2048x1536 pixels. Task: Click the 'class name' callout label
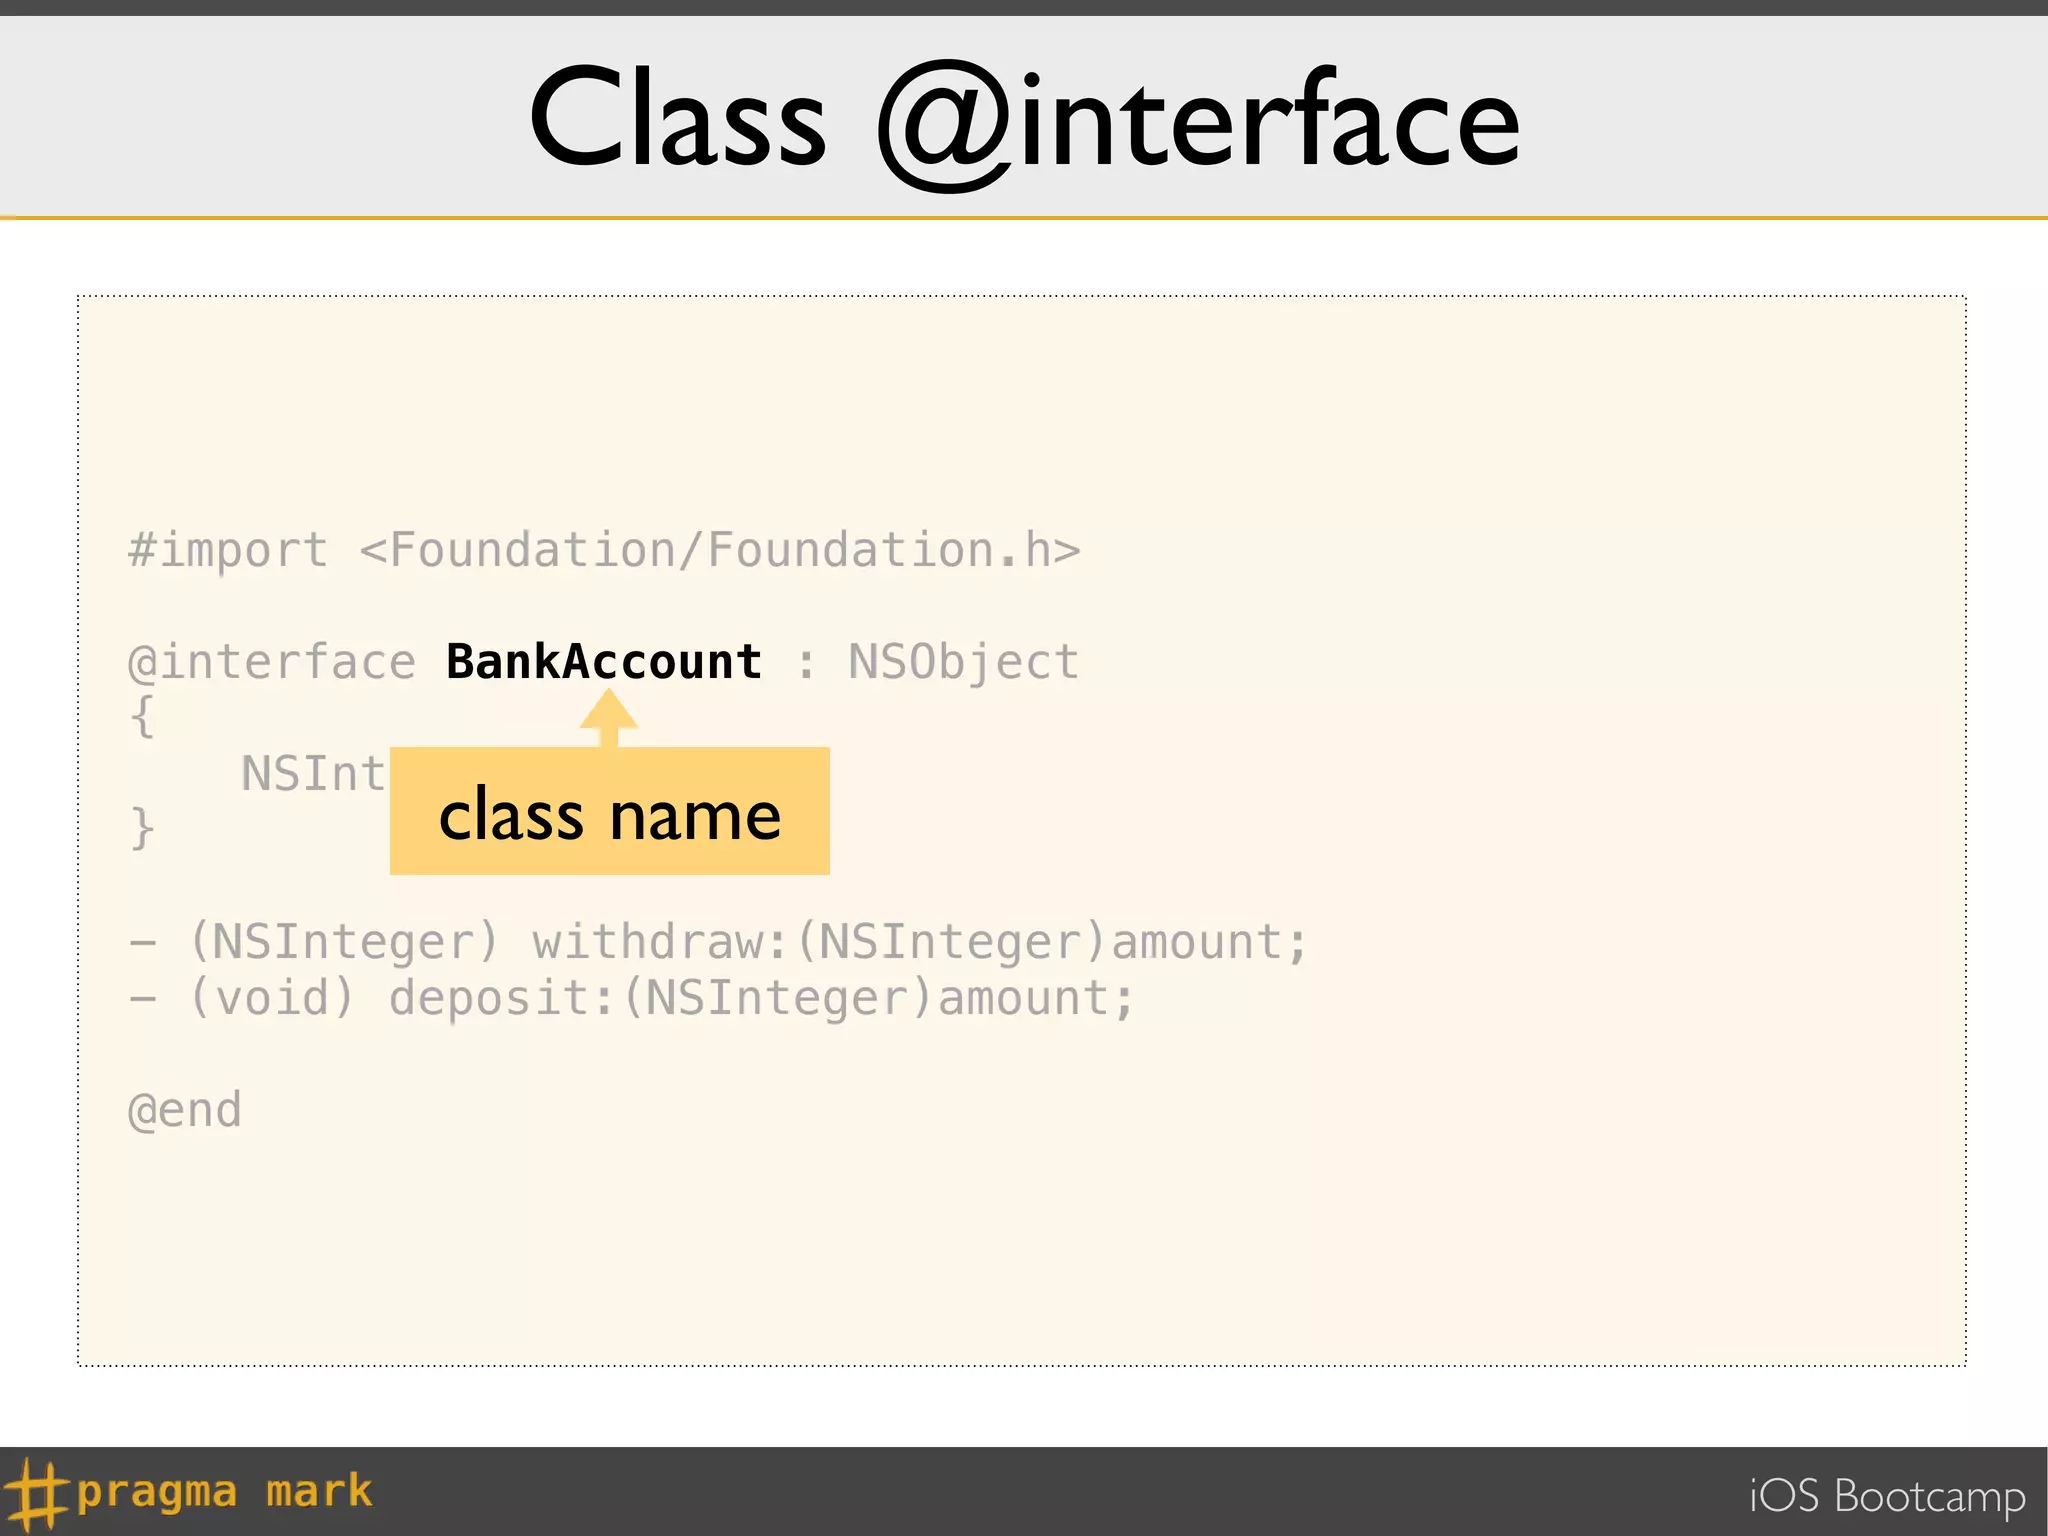pyautogui.click(x=610, y=811)
